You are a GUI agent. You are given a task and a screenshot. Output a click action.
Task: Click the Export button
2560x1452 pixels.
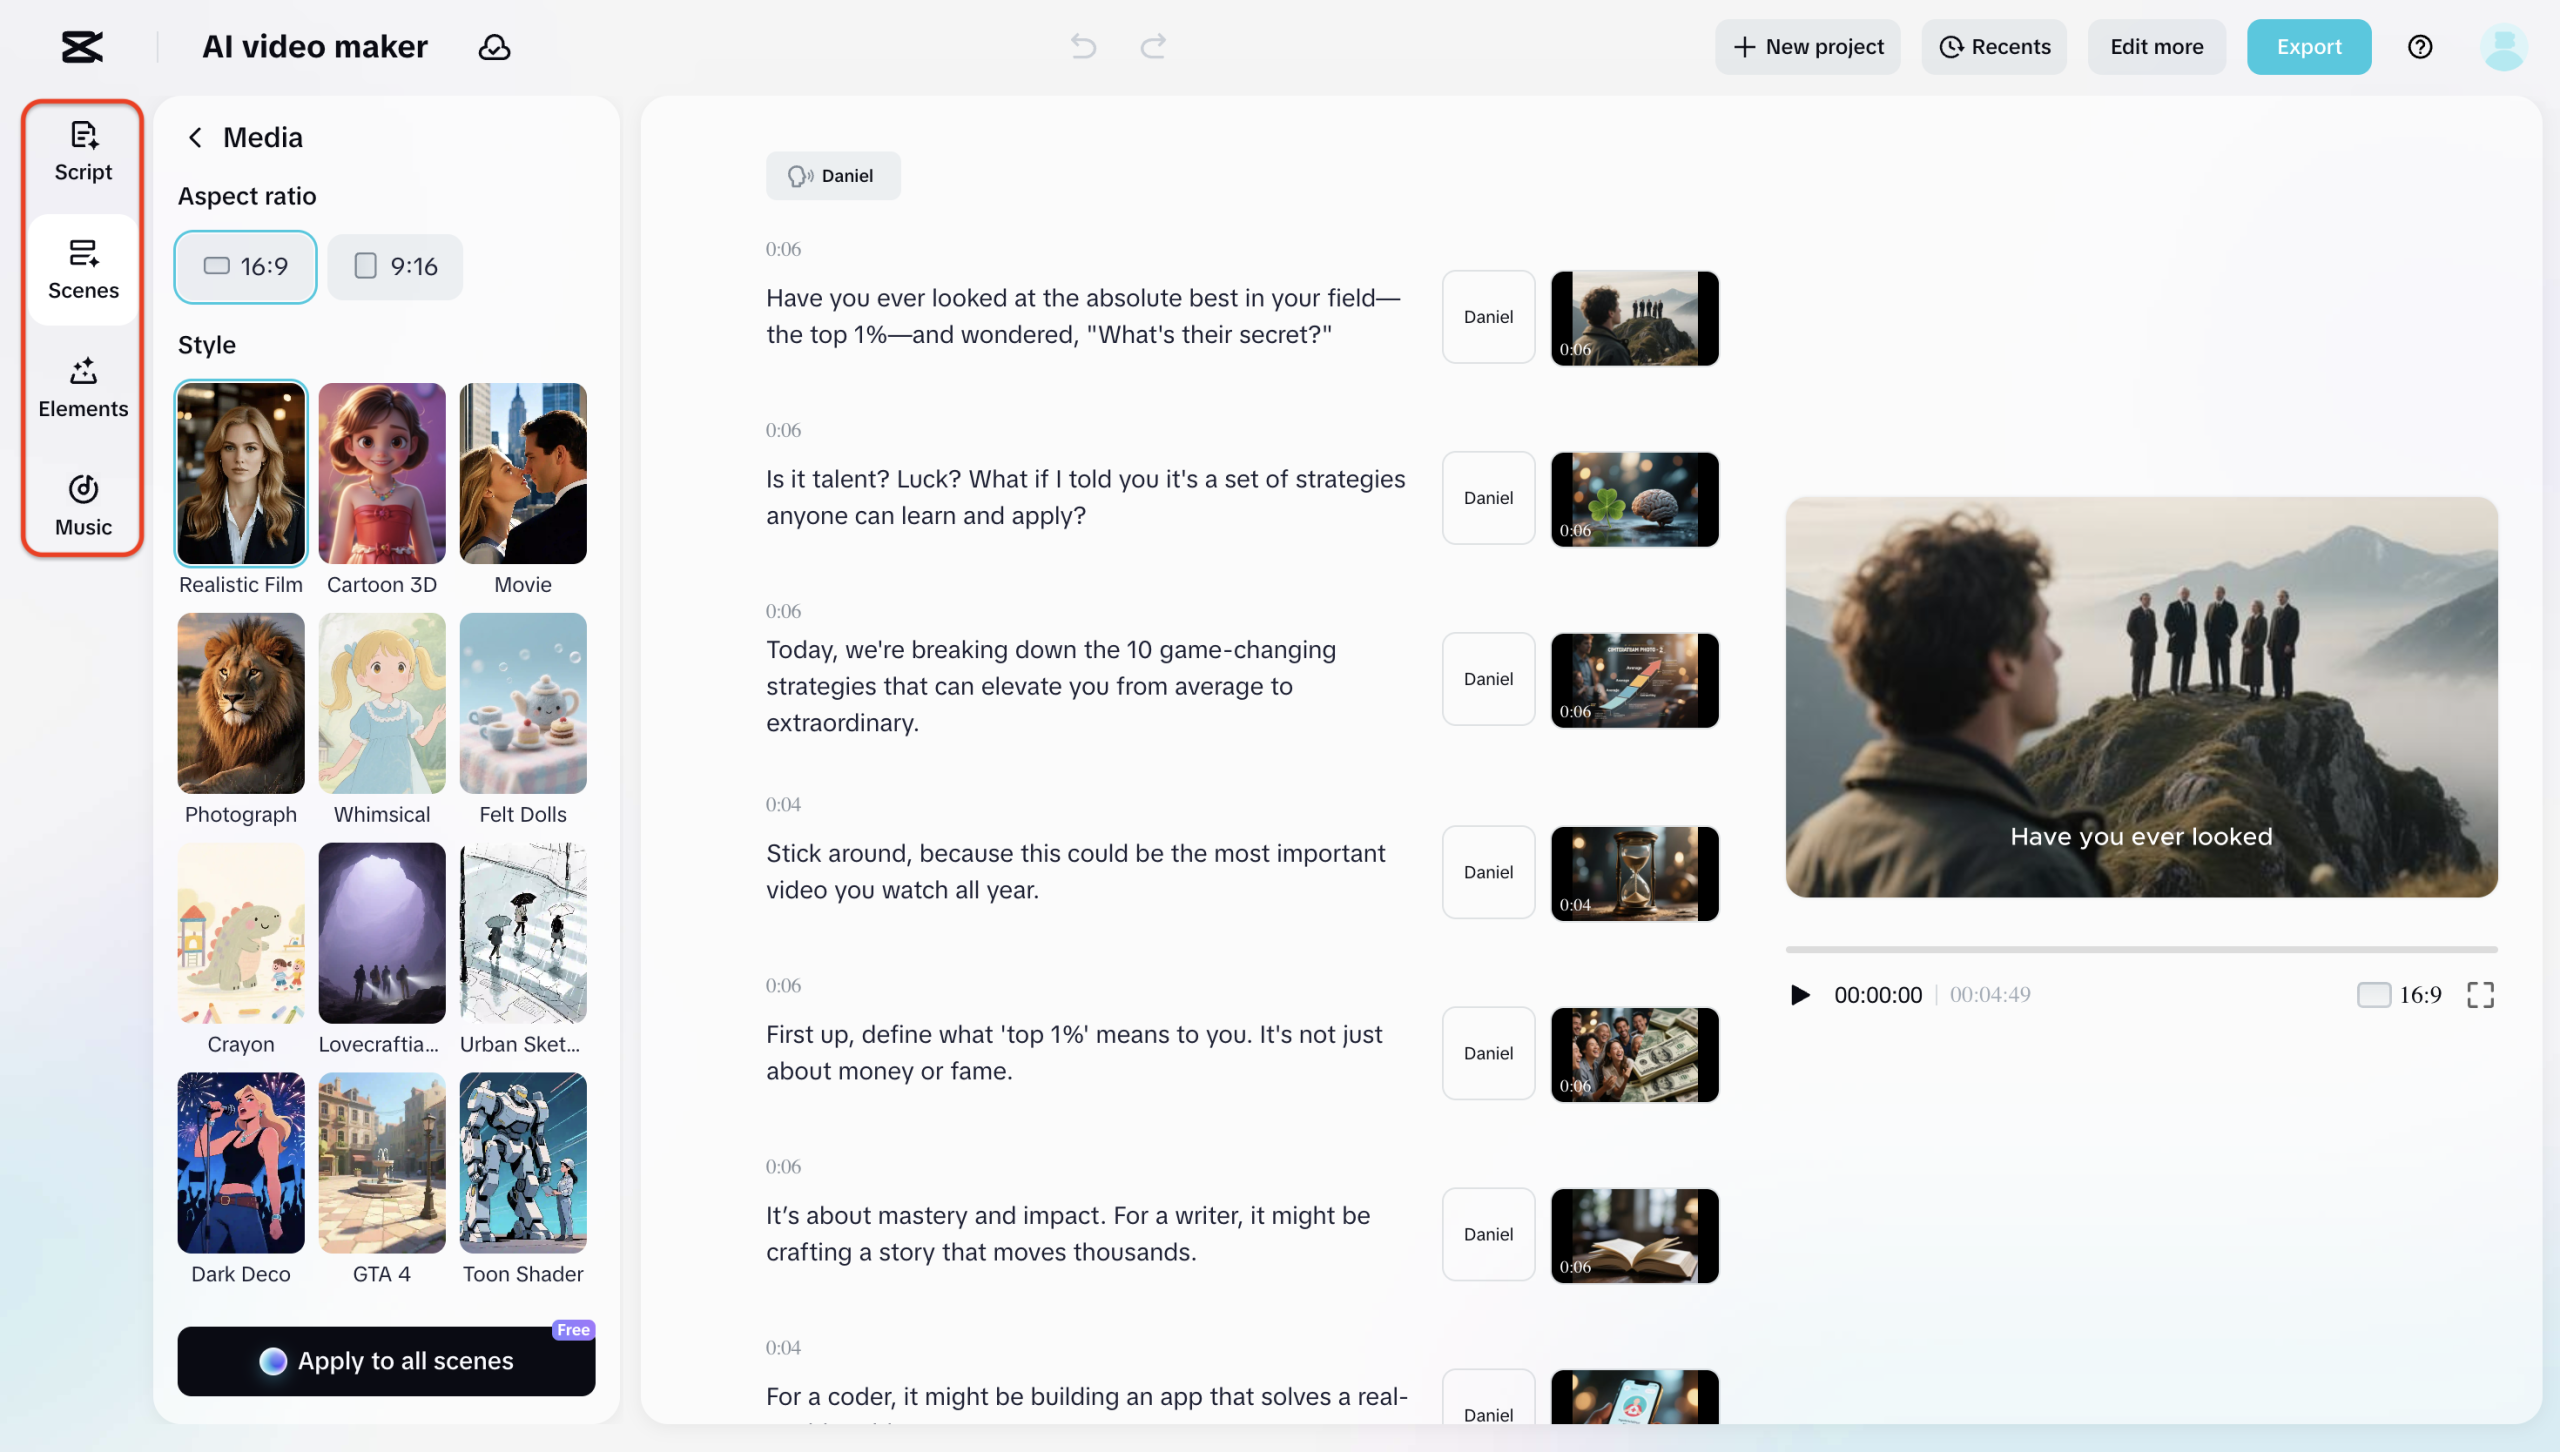coord(2308,47)
